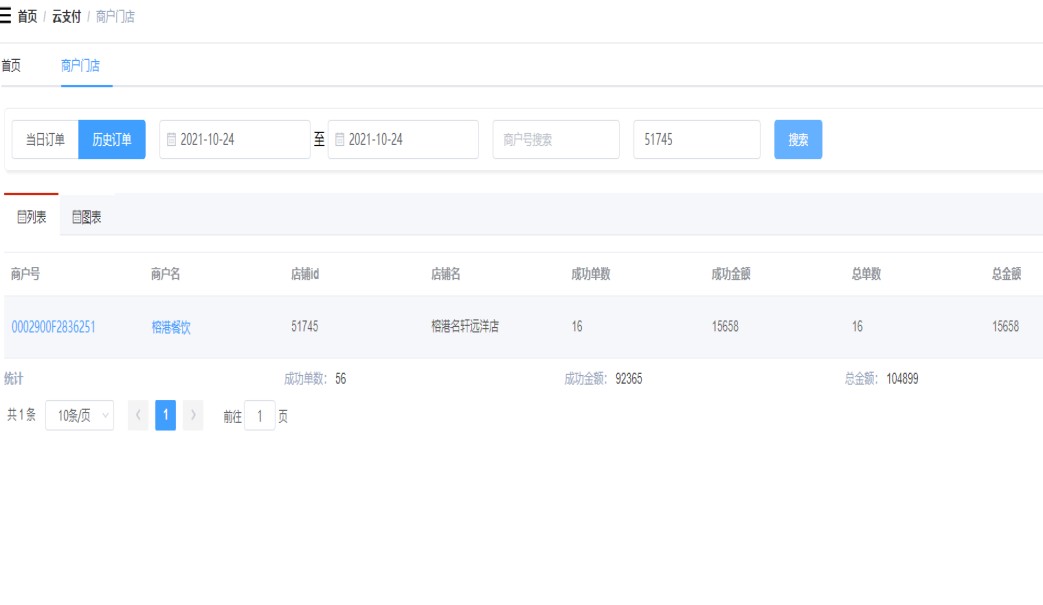Image resolution: width=1043 pixels, height=605 pixels.
Task: Click the end date calendar icon
Action: point(339,140)
